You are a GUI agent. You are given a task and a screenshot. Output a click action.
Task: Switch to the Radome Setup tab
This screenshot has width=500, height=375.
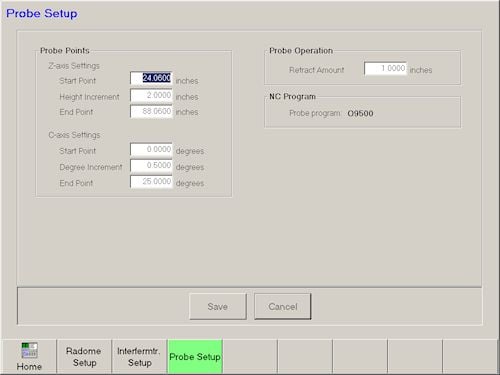coord(84,356)
